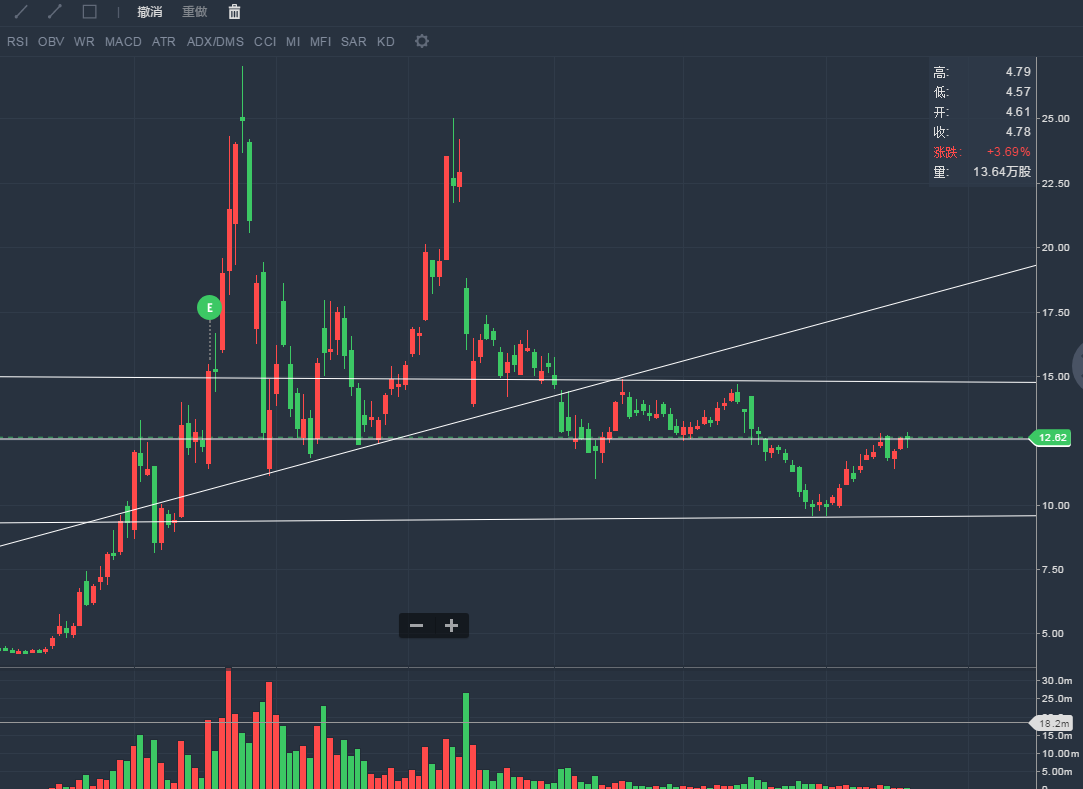
Task: Click 撤消 to undo the last drawing
Action: (150, 12)
